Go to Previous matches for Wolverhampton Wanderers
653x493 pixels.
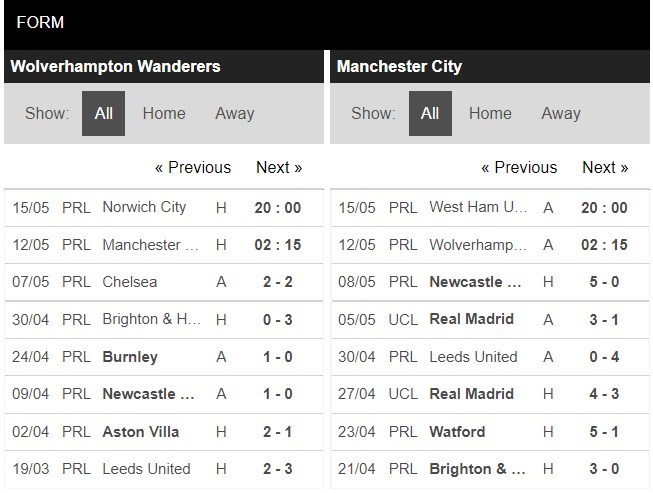click(x=193, y=167)
